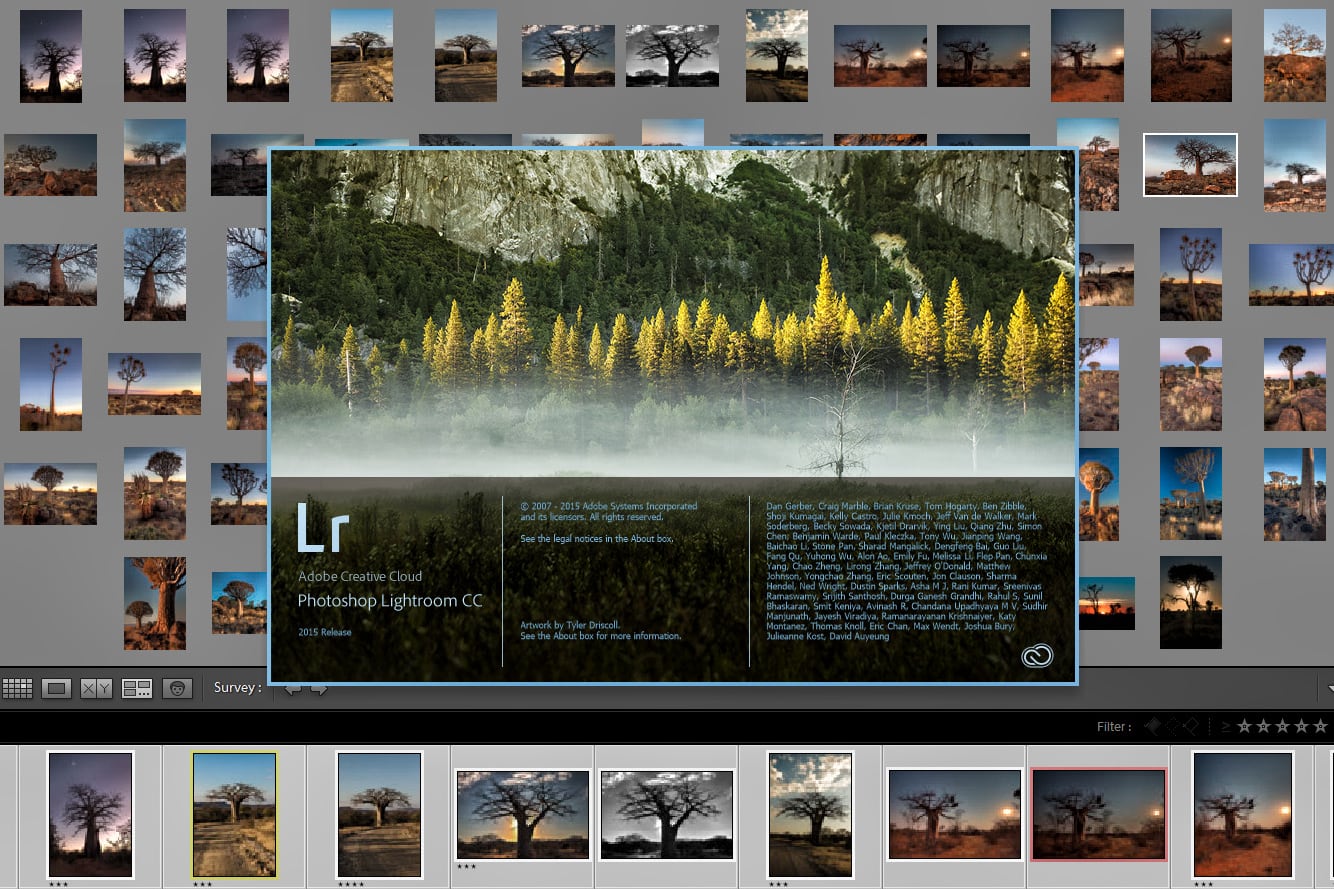Viewport: 1334px width, 889px height.
Task: Switch to Loupe view in toolbar
Action: pyautogui.click(x=56, y=688)
